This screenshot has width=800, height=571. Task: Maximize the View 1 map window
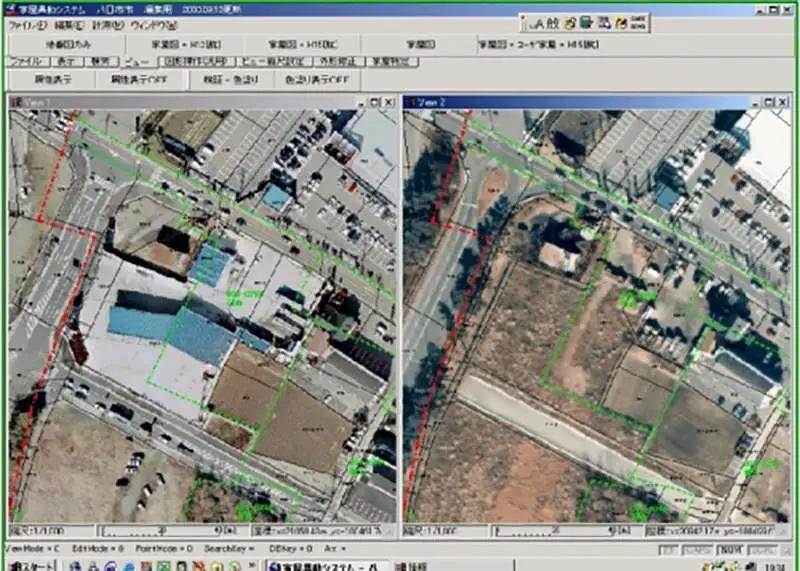click(x=374, y=102)
